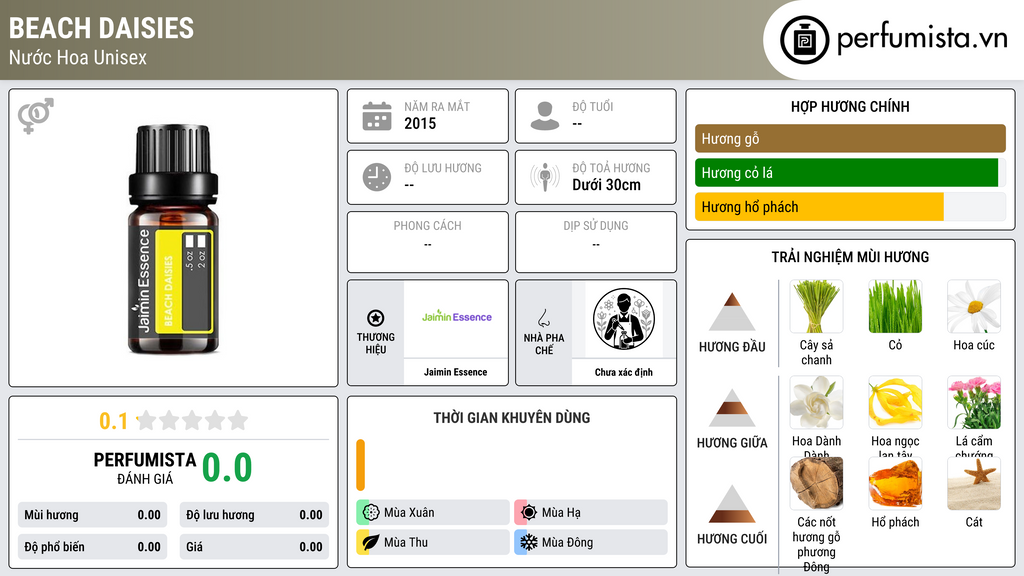
Task: Click the Beach Daisies bottle product image
Action: tap(173, 239)
